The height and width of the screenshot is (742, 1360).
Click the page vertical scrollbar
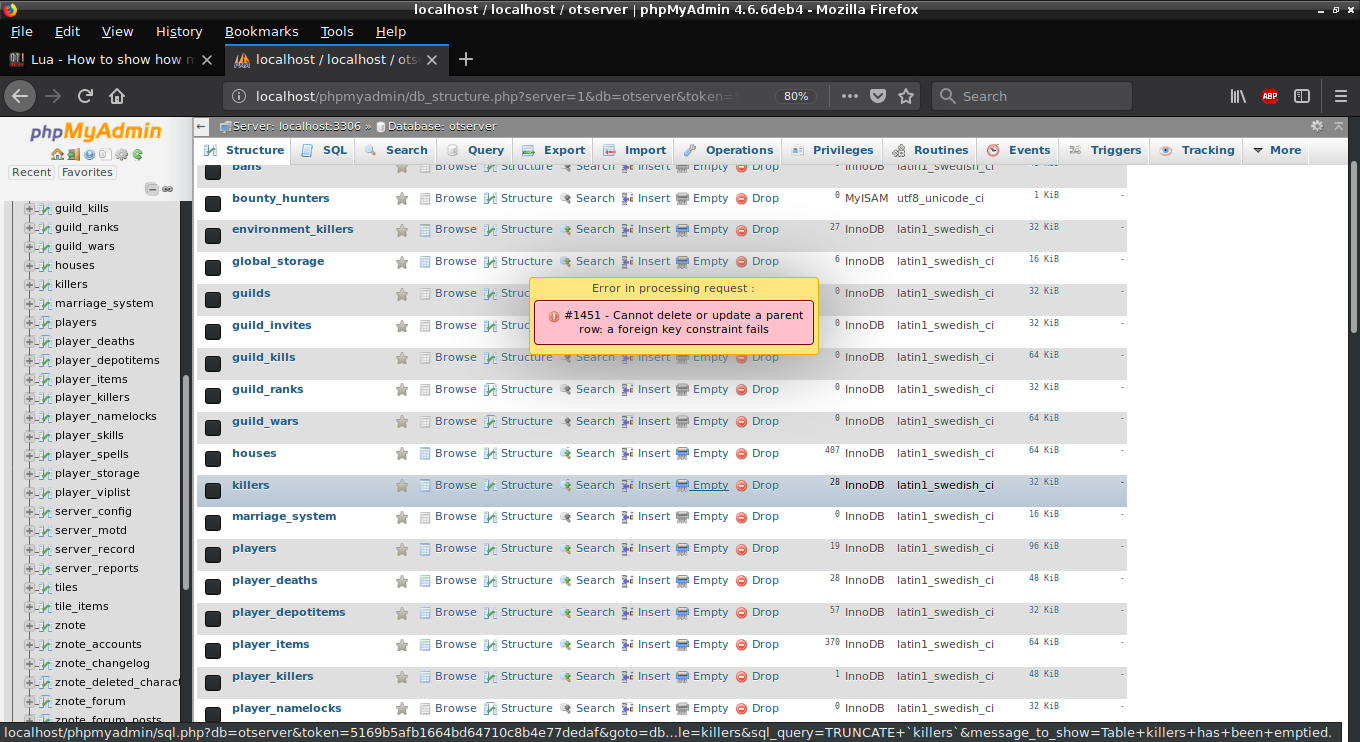click(x=1355, y=245)
